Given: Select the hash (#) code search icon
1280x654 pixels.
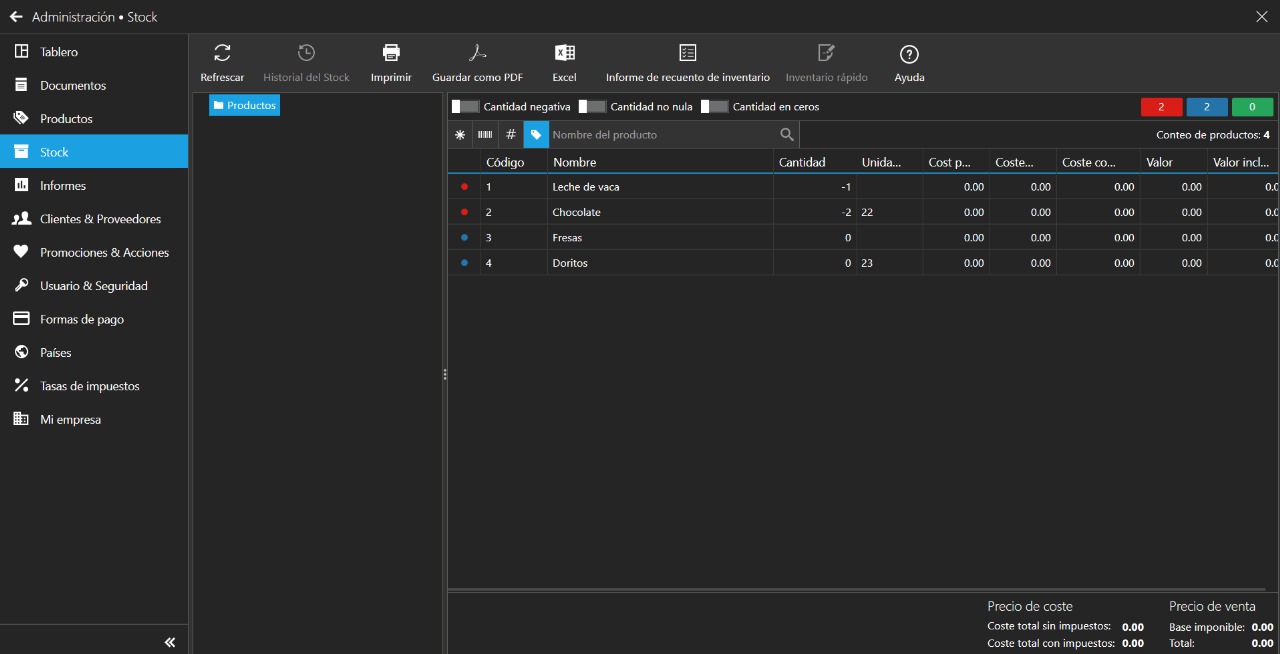Looking at the screenshot, I should (x=510, y=135).
